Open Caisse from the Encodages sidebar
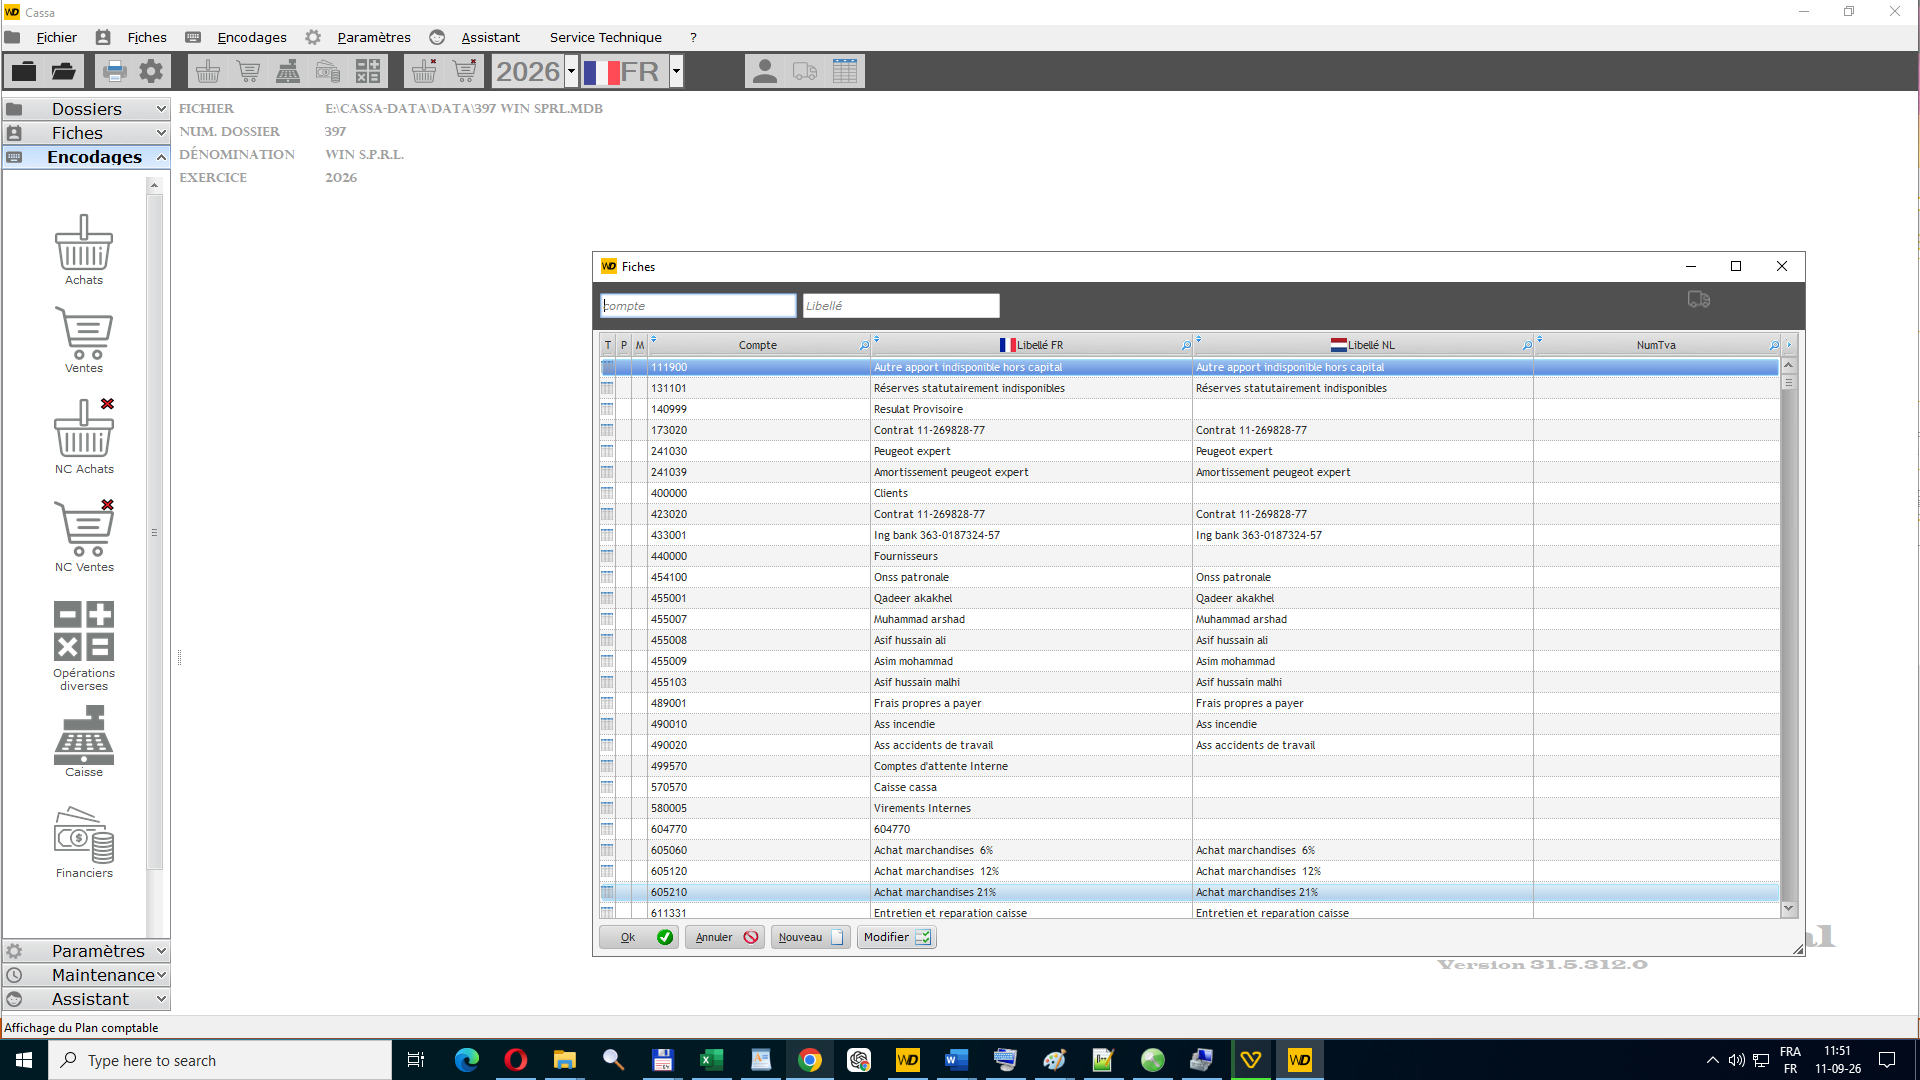This screenshot has height=1080, width=1920. coord(84,741)
